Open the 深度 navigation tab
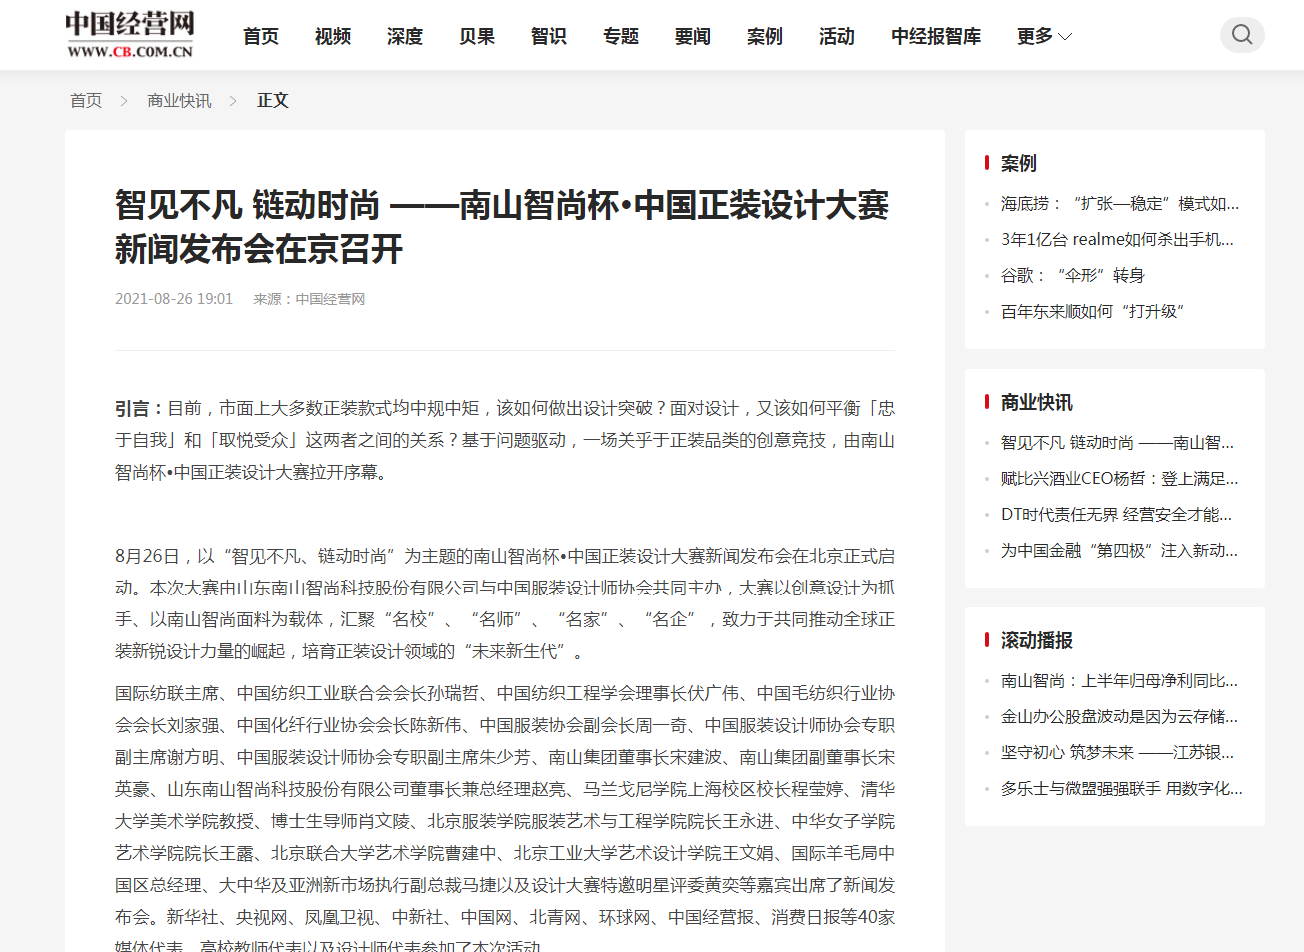This screenshot has height=952, width=1304. 405,37
